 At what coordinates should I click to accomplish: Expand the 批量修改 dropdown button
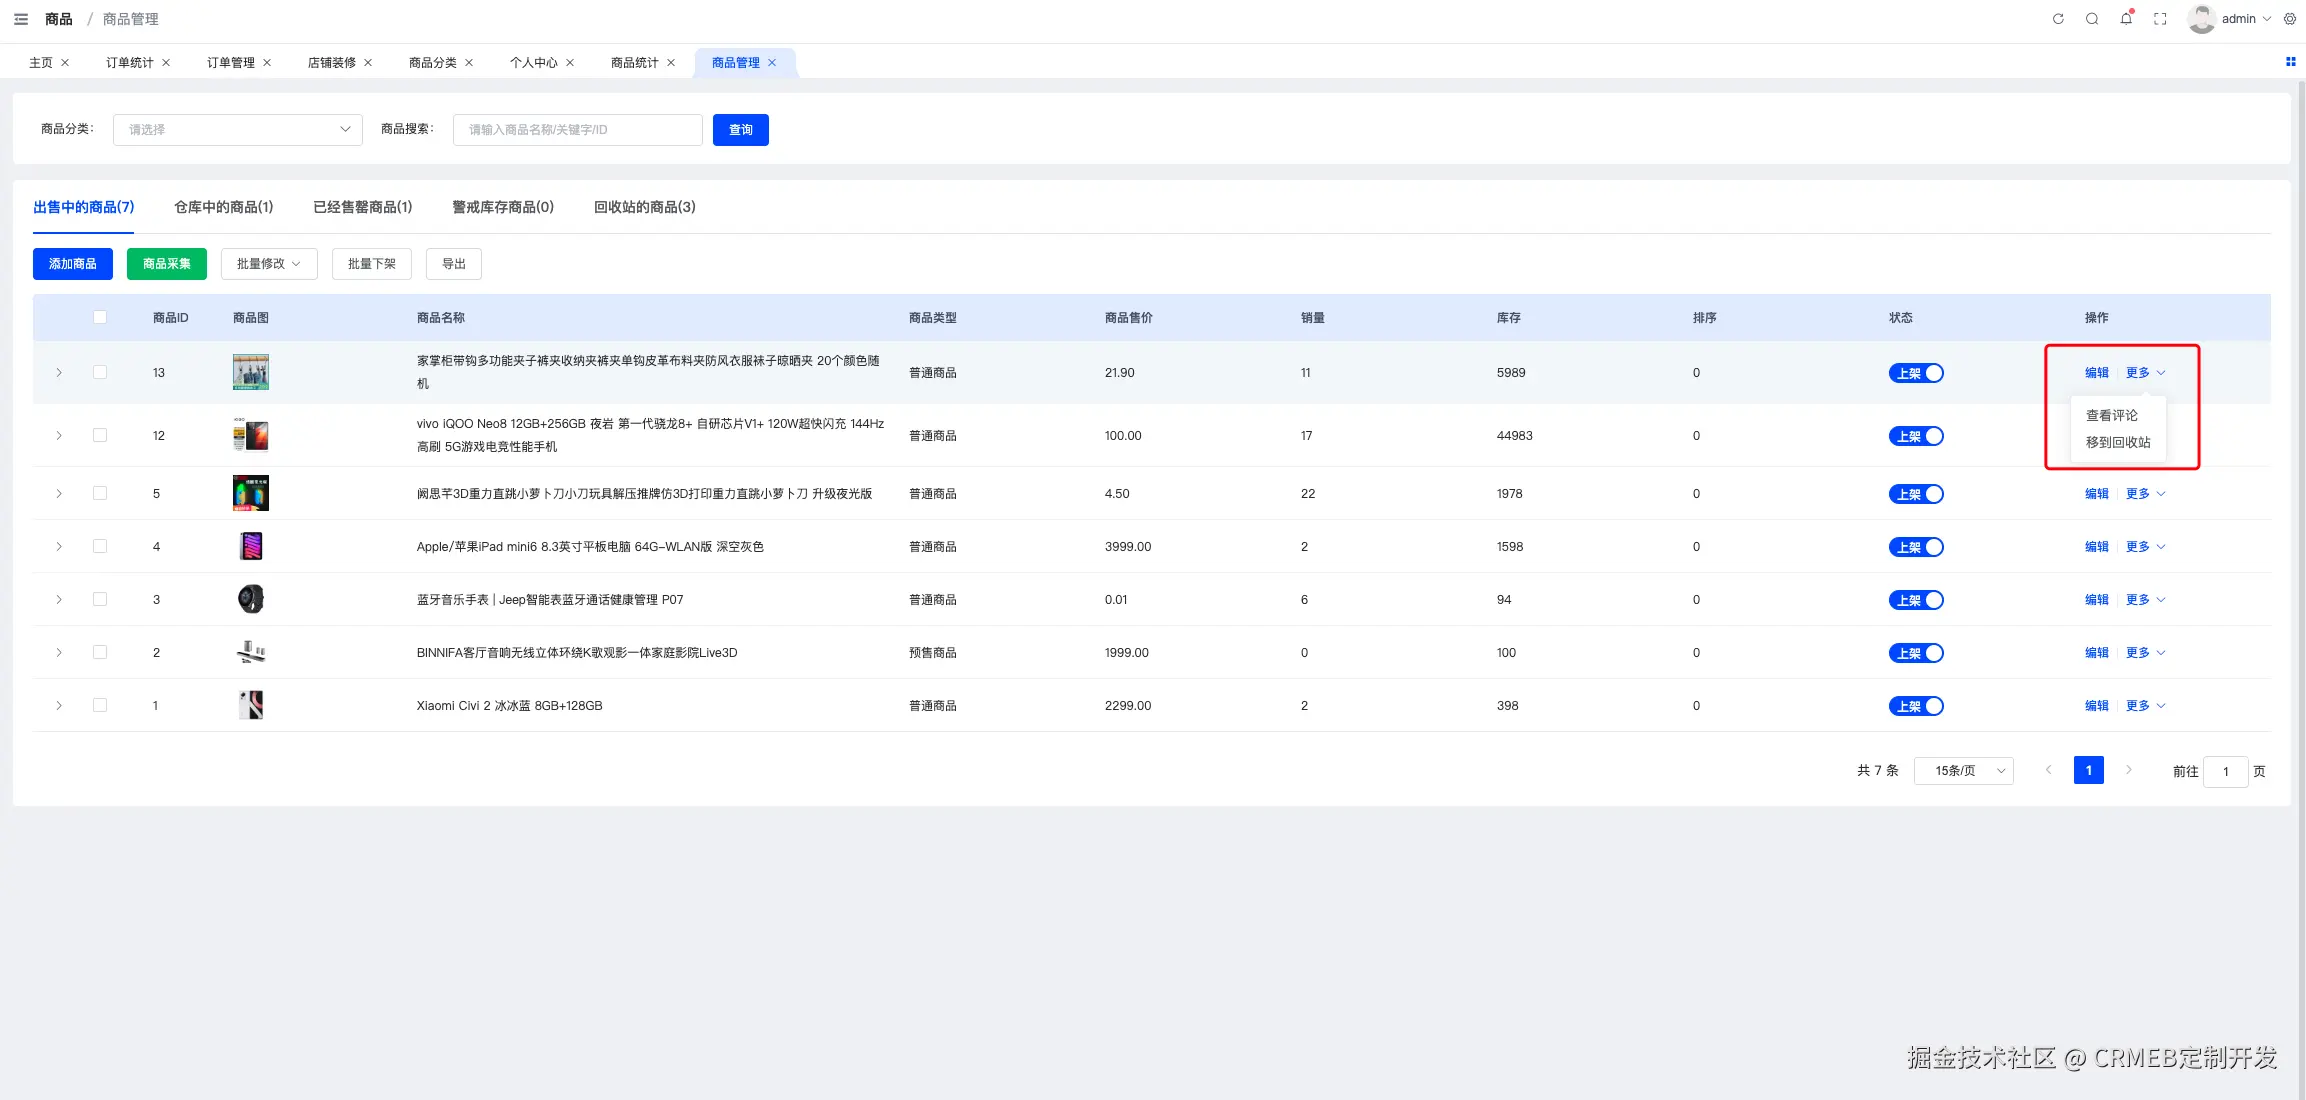click(x=268, y=264)
